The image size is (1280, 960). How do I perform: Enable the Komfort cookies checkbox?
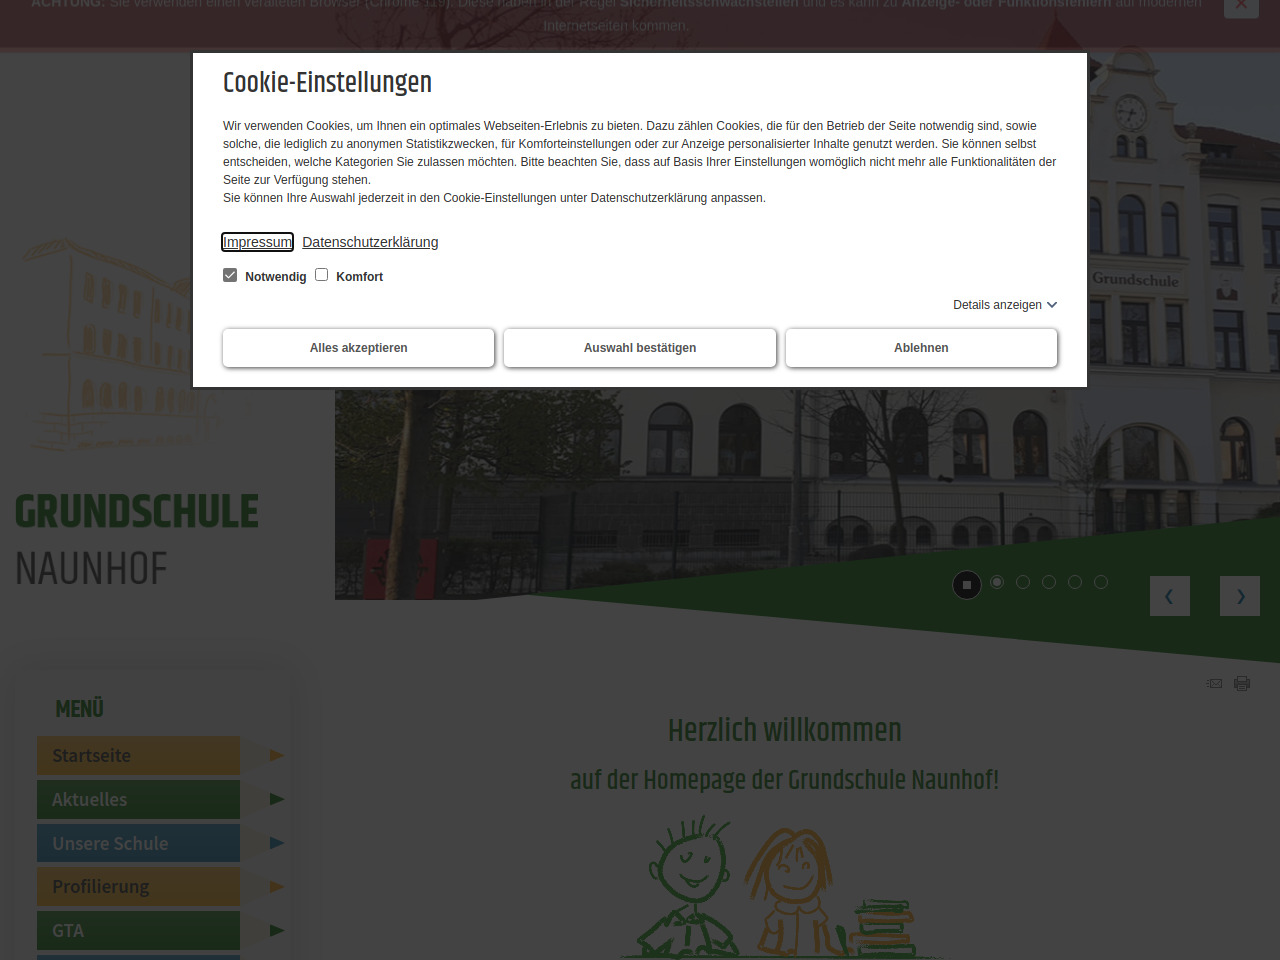(322, 275)
